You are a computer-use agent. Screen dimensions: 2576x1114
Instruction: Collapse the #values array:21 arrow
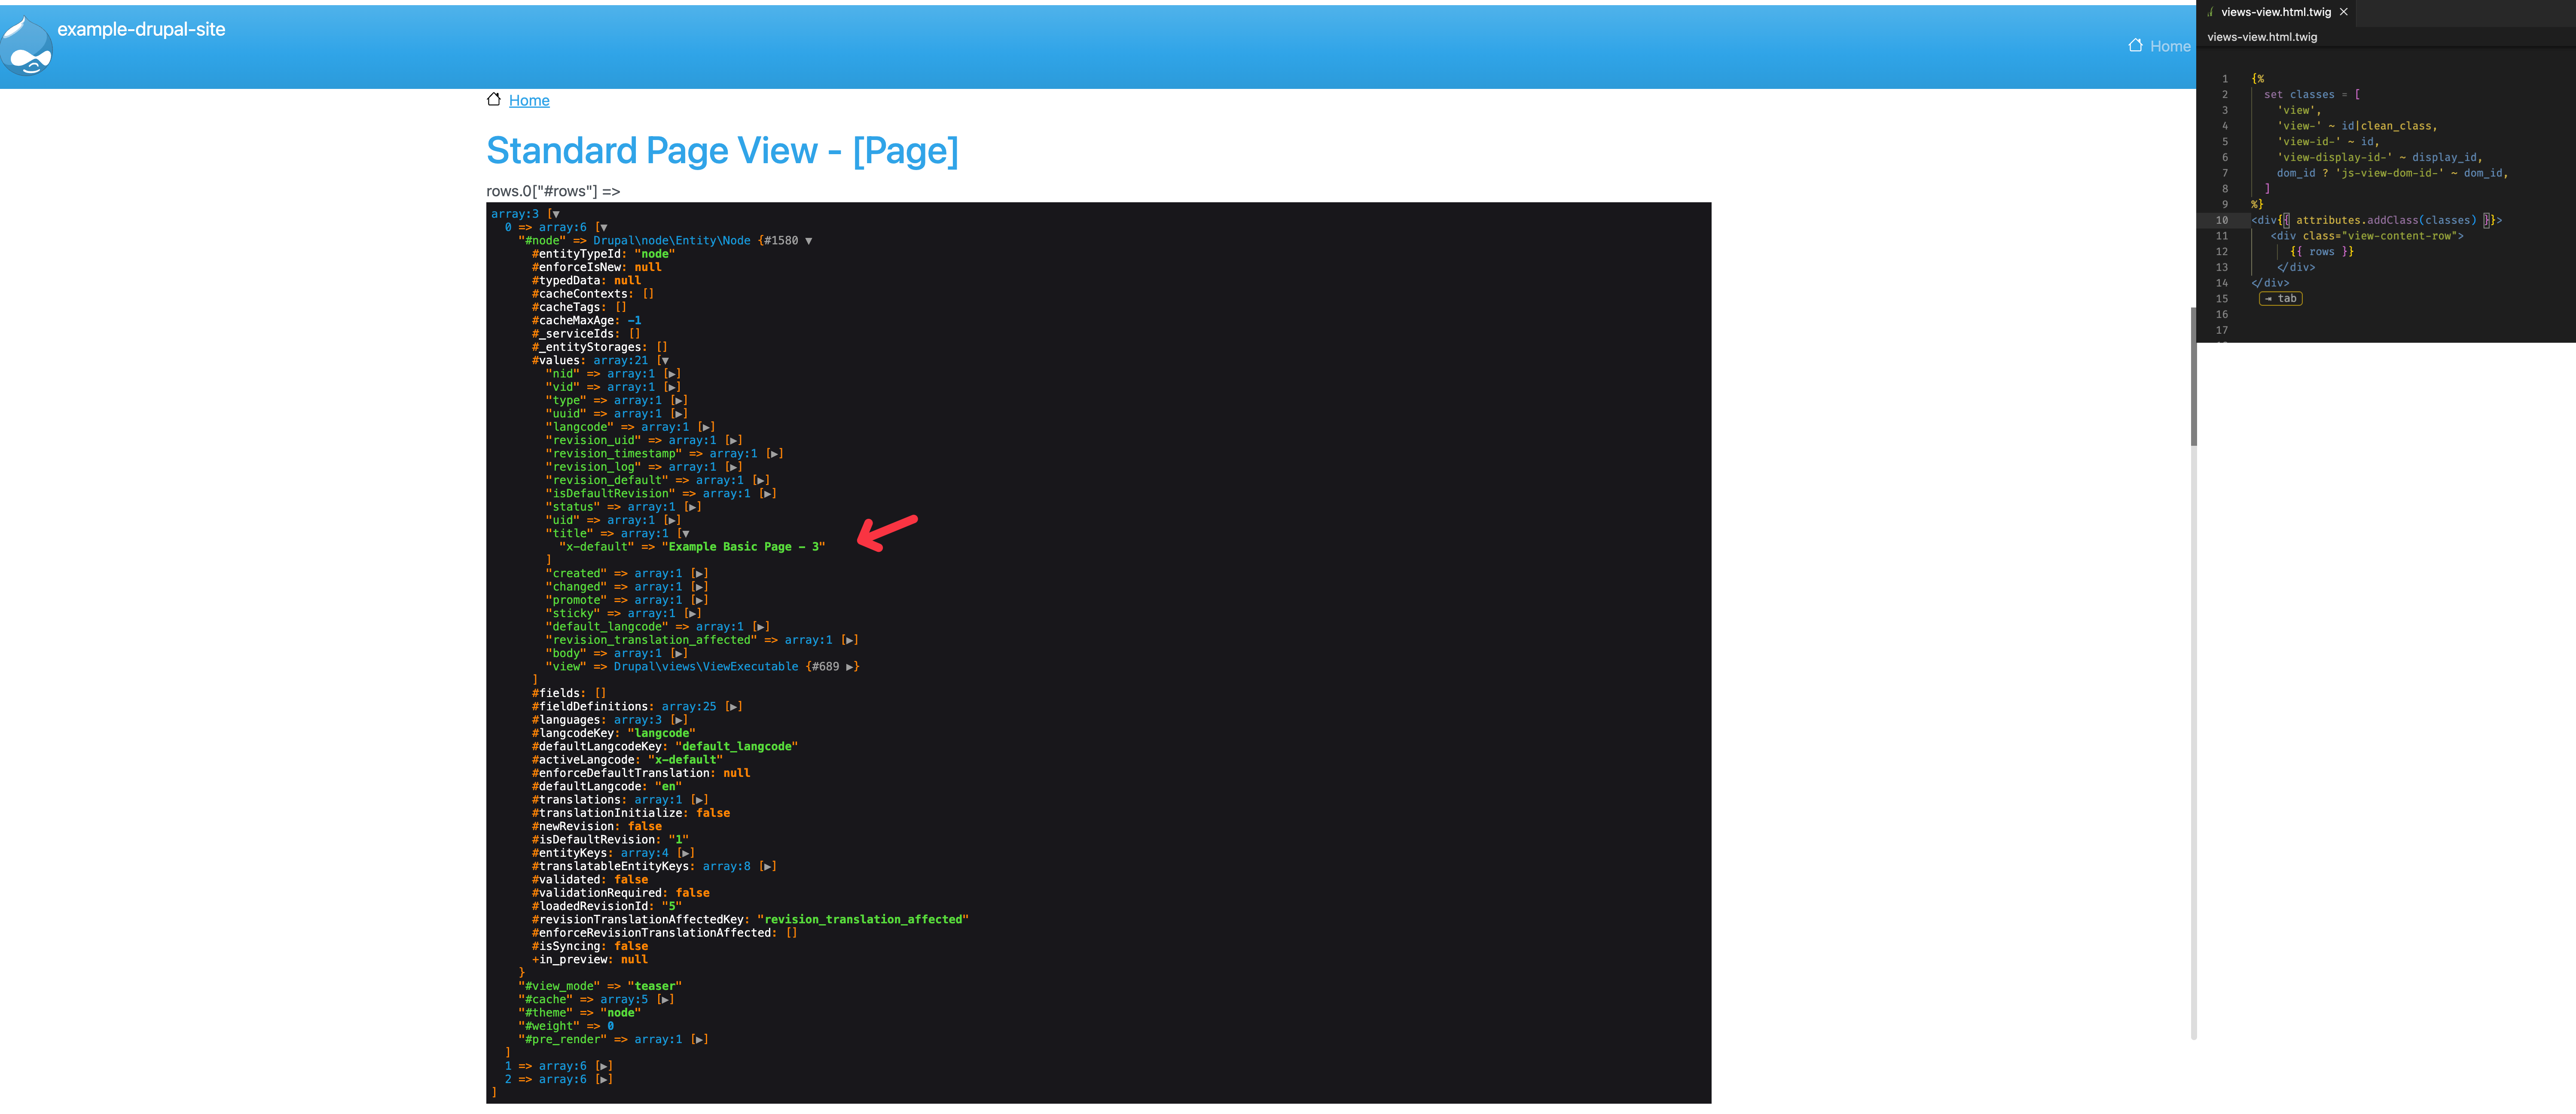coord(664,361)
